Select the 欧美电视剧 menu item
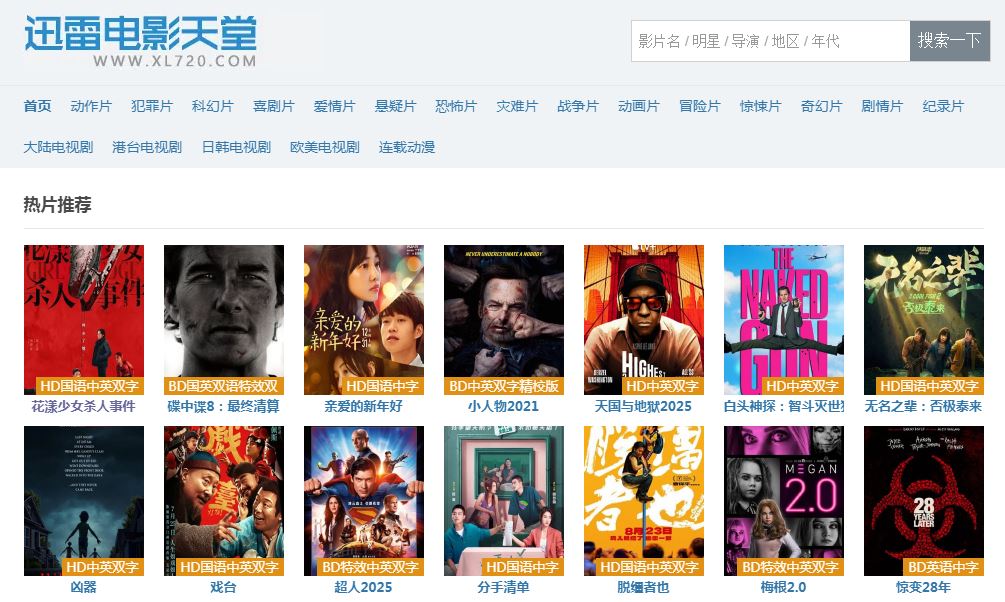Screen dimensions: 1005x602 325,147
